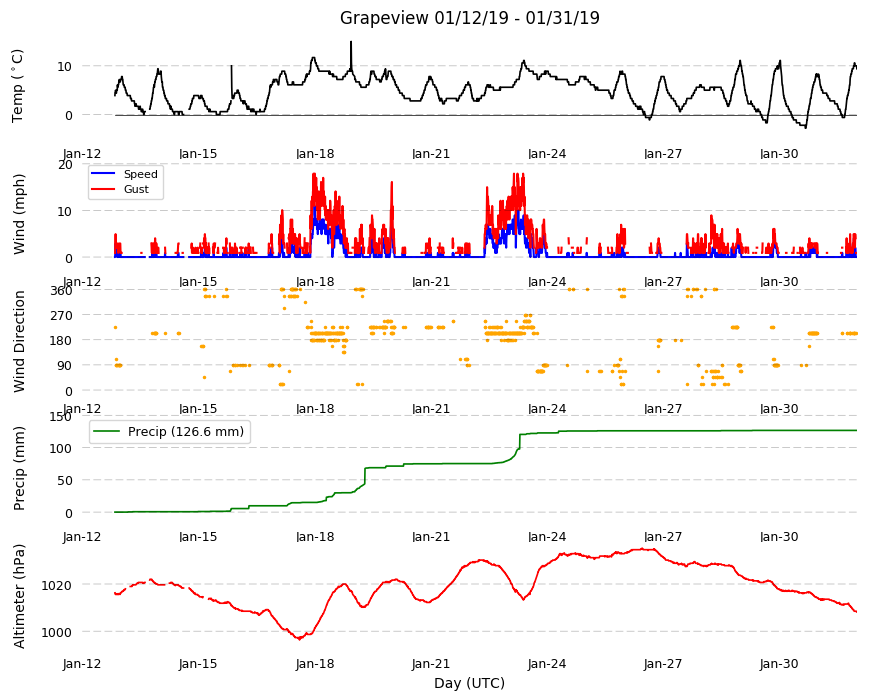
Task: Click the Day (UTC) x-axis label
Action: (469, 683)
